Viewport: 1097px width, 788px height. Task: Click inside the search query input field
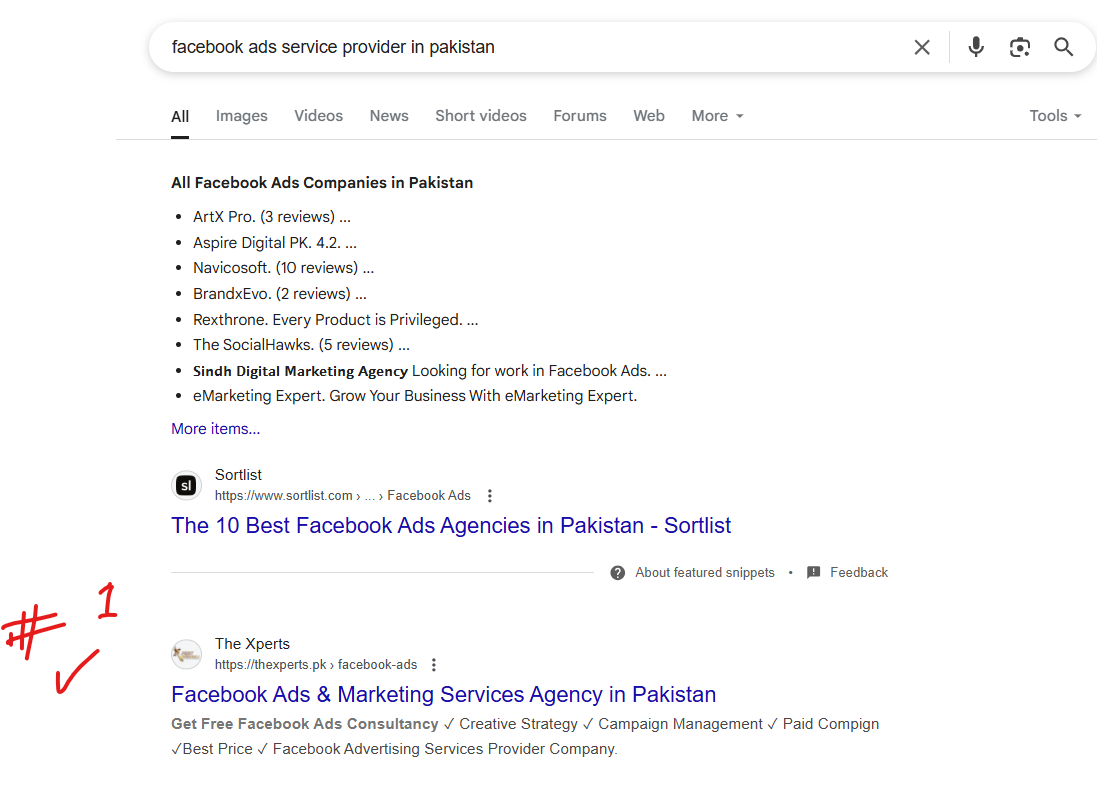click(x=532, y=47)
